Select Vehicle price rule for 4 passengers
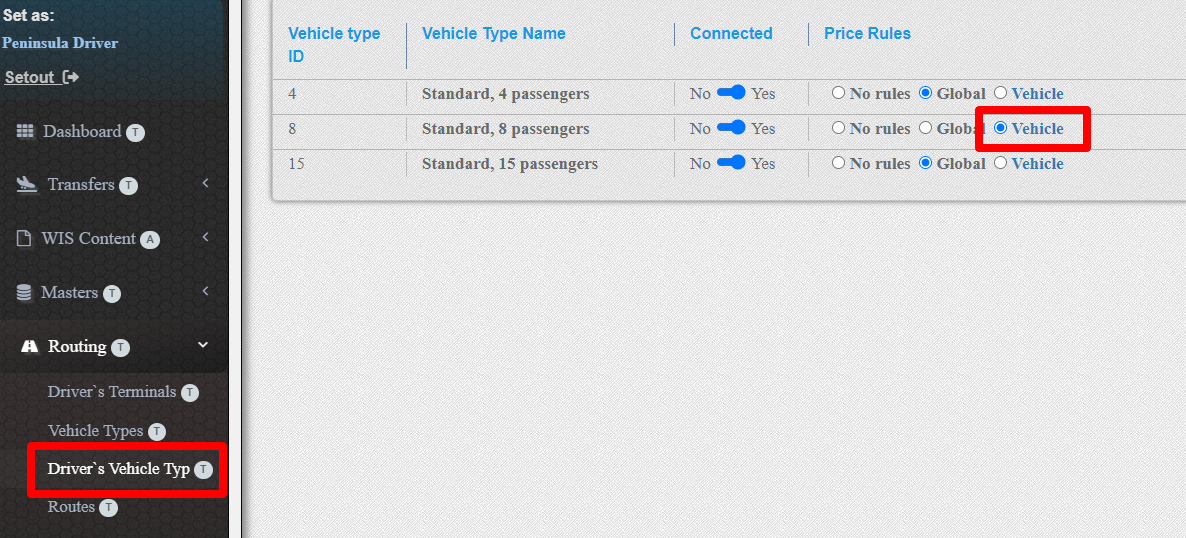The image size is (1186, 538). (x=1000, y=93)
